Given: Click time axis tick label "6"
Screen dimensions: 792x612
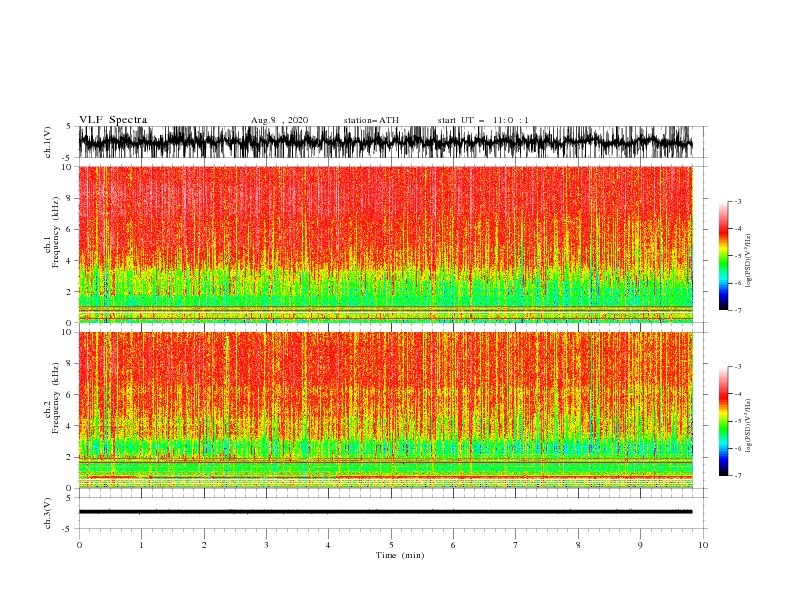Looking at the screenshot, I should [x=453, y=545].
